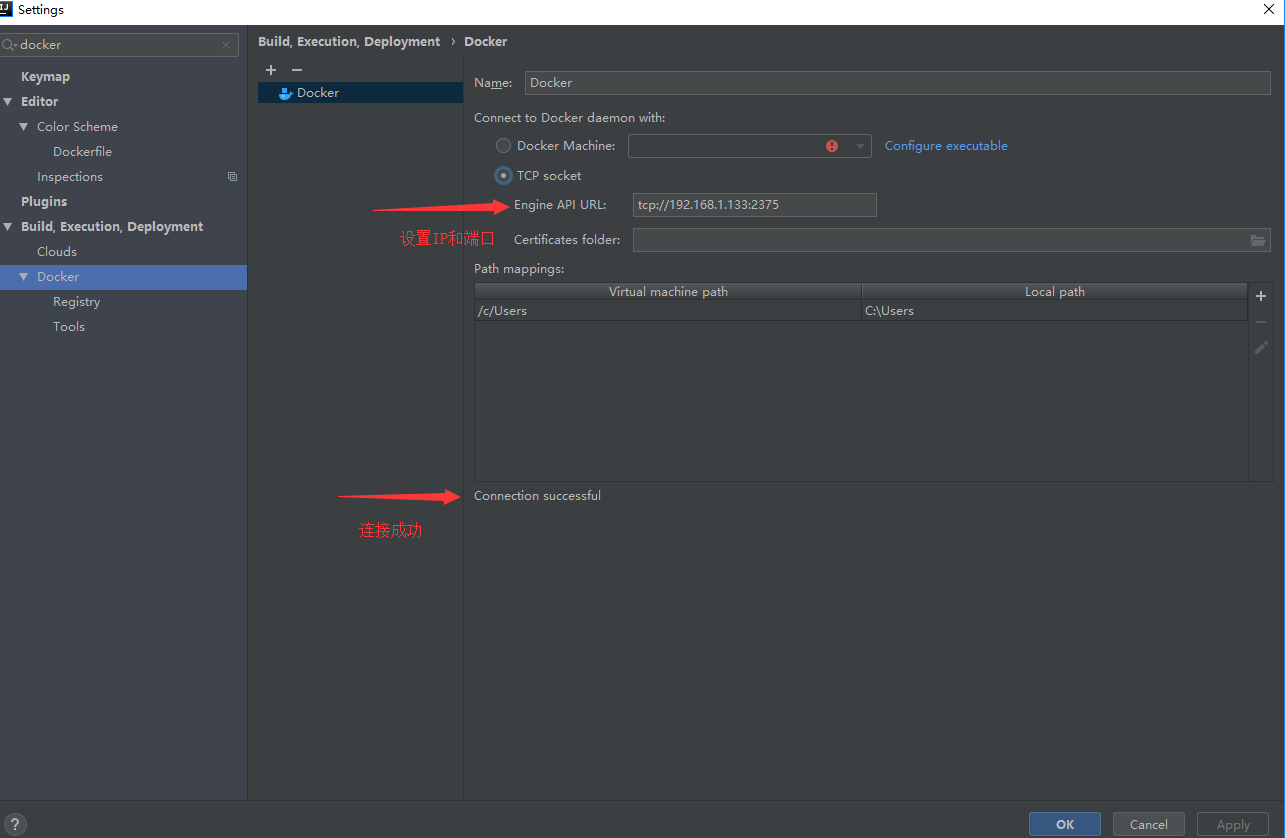Confirm settings with OK button
The width and height of the screenshot is (1285, 838).
tap(1065, 824)
